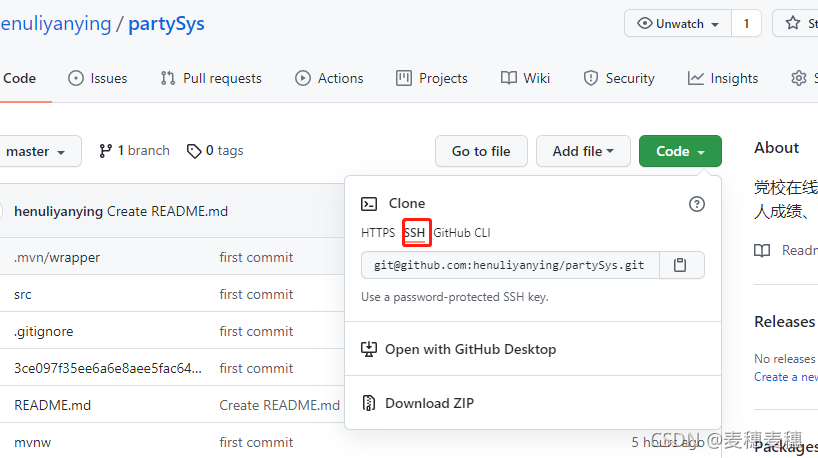Open the Insights tab
Viewport: 818px width, 458px height.
(723, 78)
